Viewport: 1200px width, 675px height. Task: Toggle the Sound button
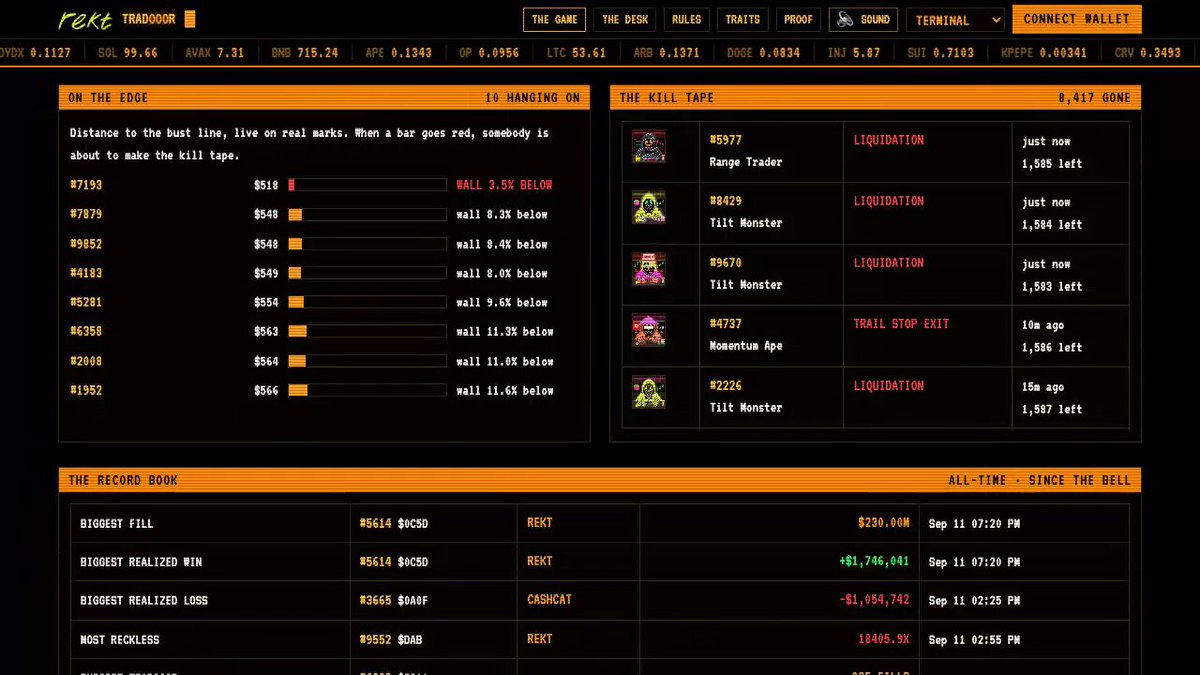864,20
